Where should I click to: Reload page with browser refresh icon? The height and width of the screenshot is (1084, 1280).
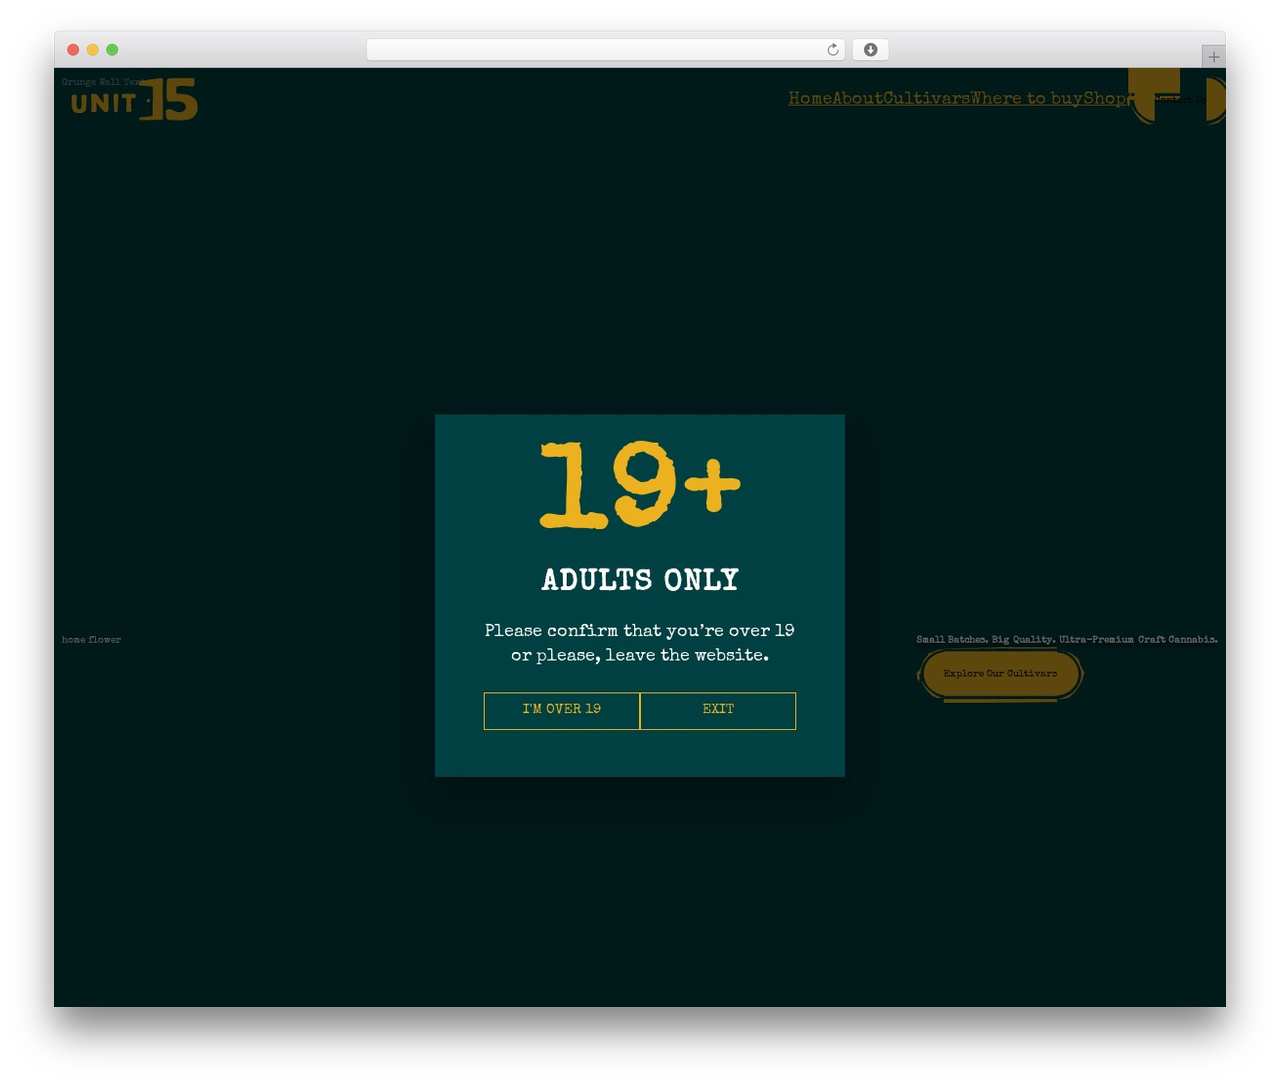tap(832, 50)
